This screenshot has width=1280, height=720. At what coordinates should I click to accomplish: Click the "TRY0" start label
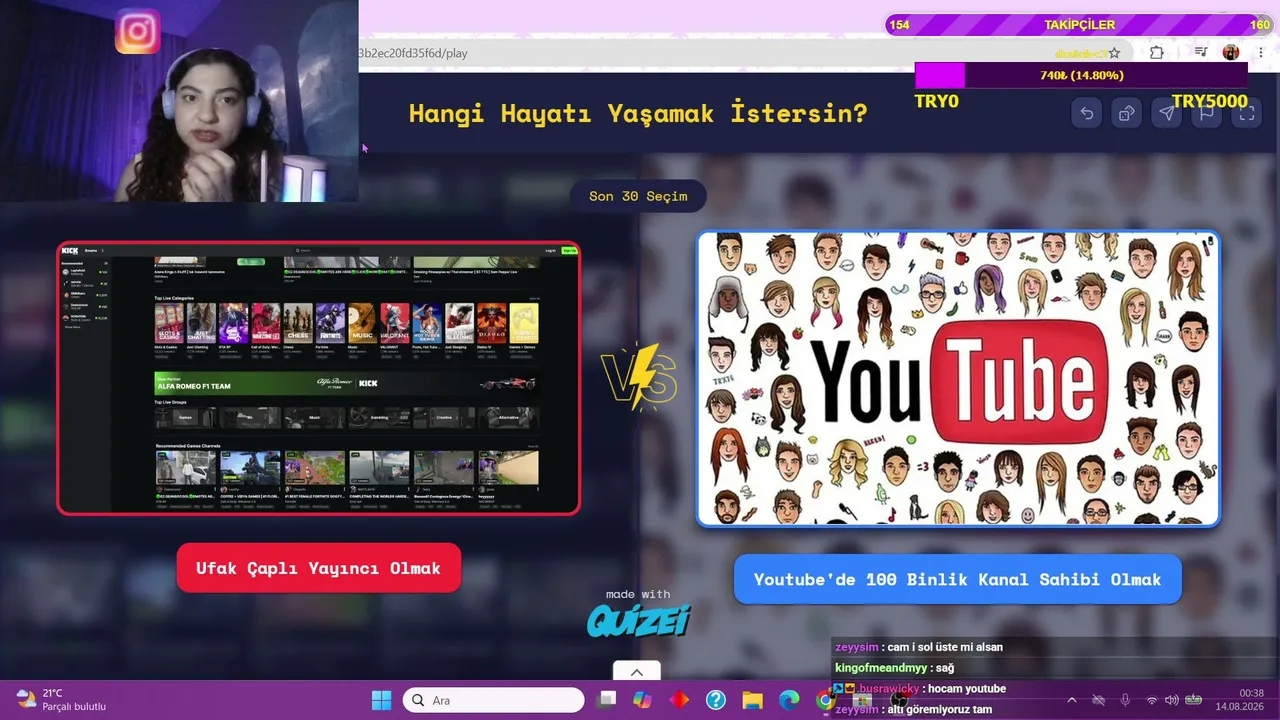point(937,101)
